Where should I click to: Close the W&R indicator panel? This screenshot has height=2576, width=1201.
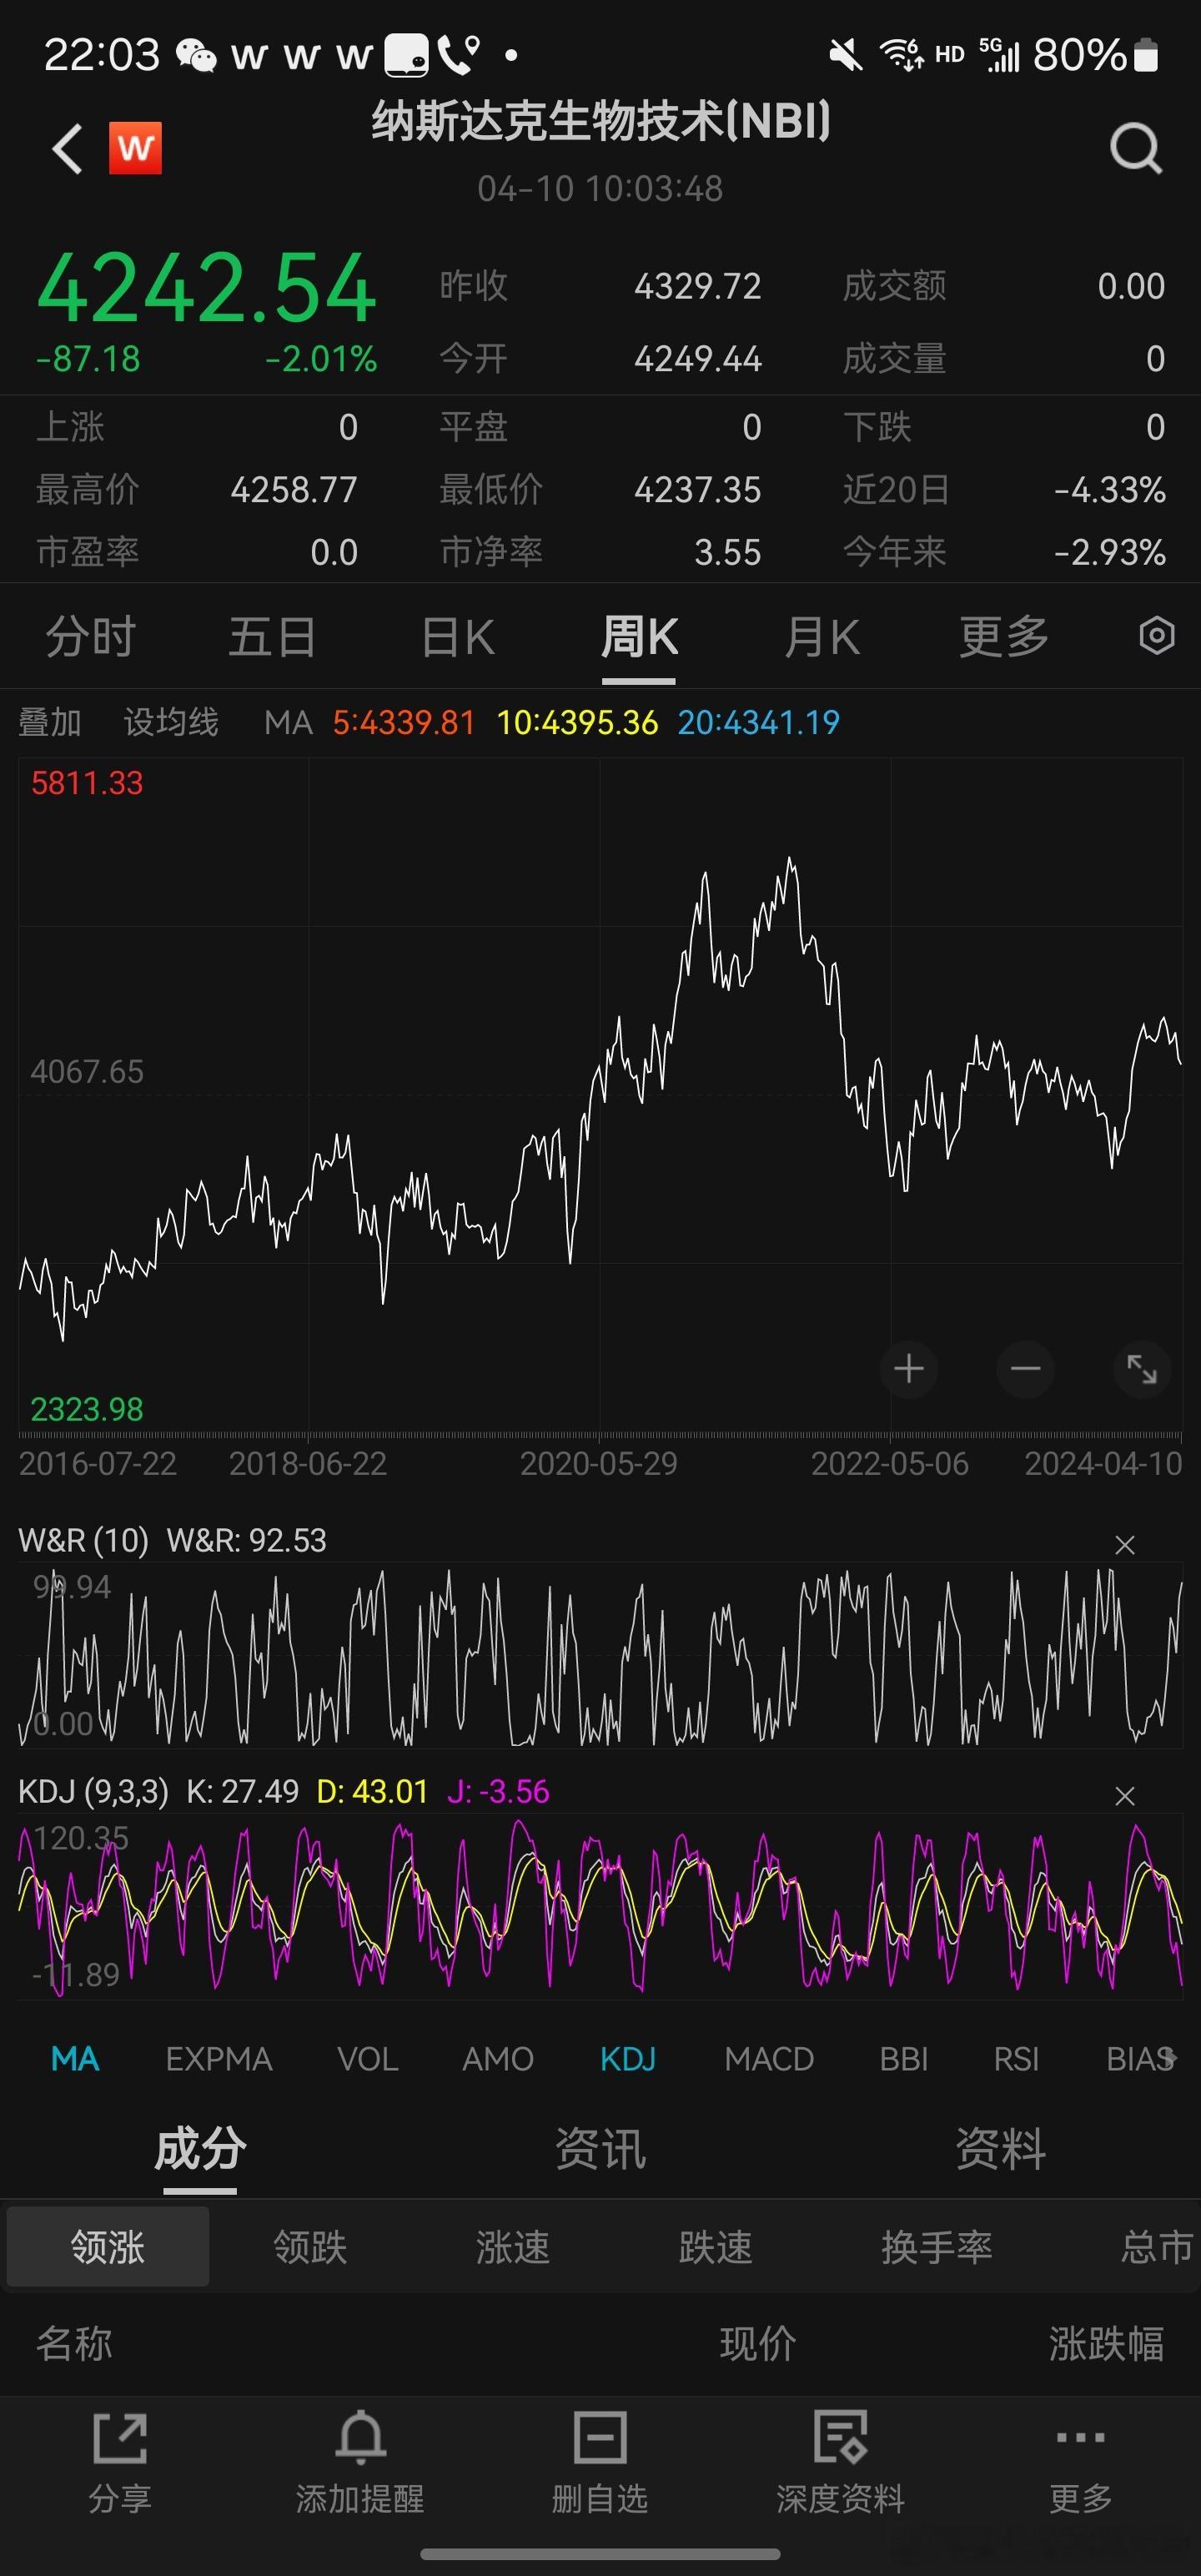[1125, 1545]
